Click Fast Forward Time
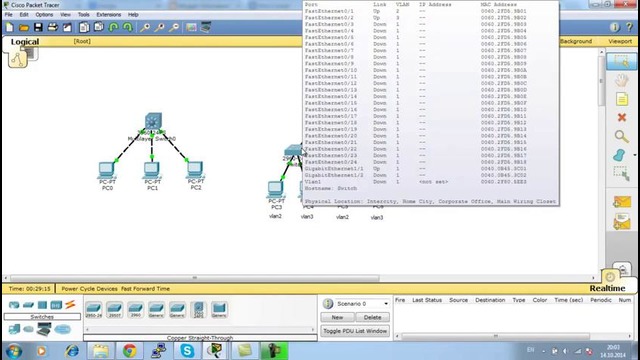The width and height of the screenshot is (640, 360). (145, 289)
